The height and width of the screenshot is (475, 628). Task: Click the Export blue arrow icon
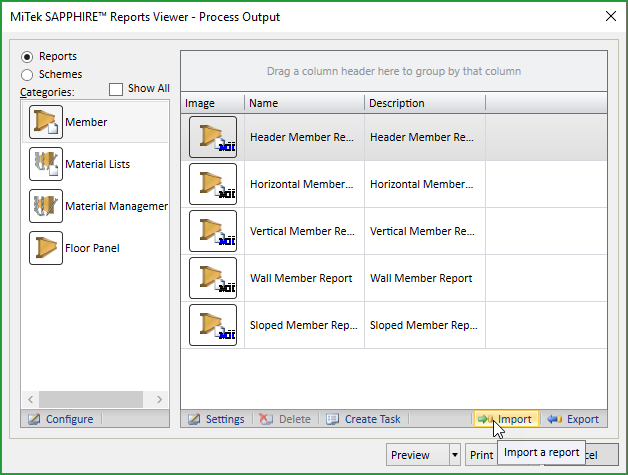point(555,419)
